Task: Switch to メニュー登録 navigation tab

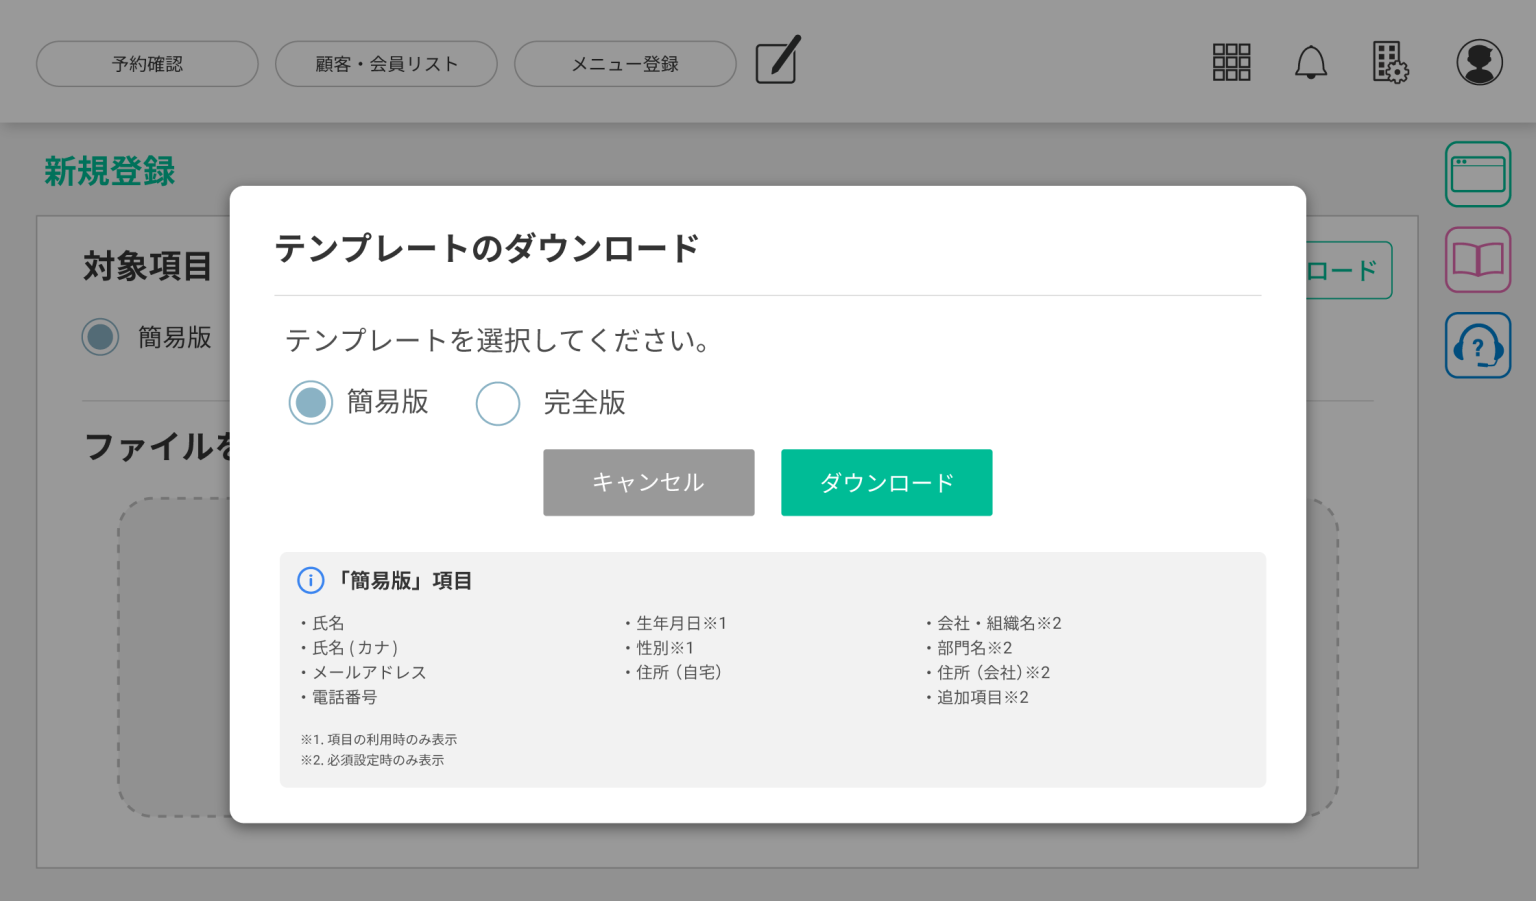Action: pos(625,64)
